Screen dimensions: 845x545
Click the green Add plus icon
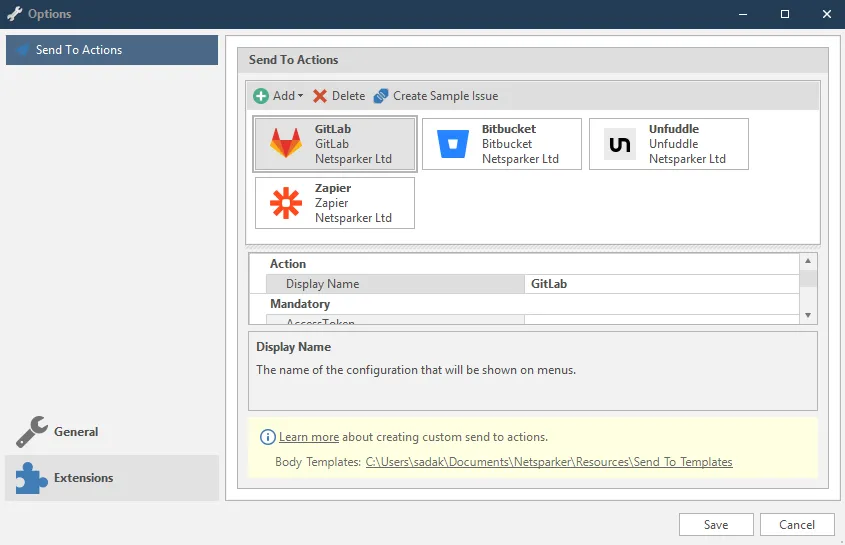tap(261, 96)
